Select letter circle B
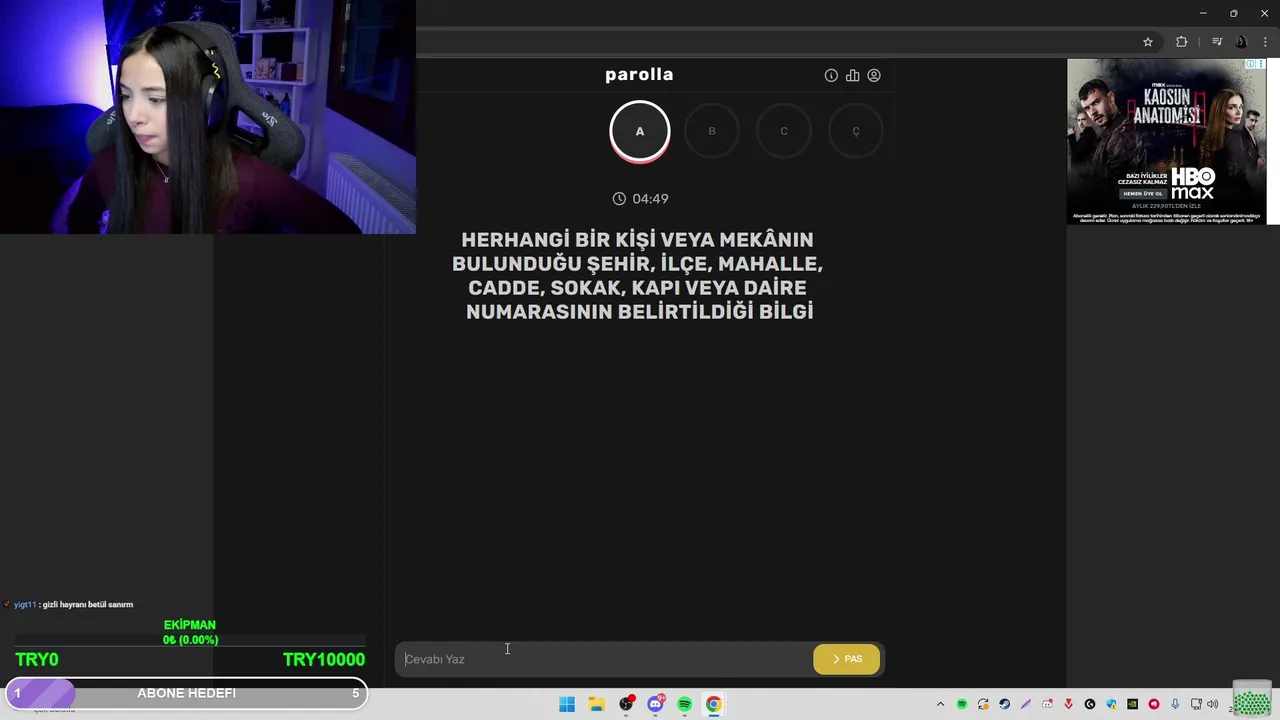The image size is (1280, 720). click(x=712, y=131)
